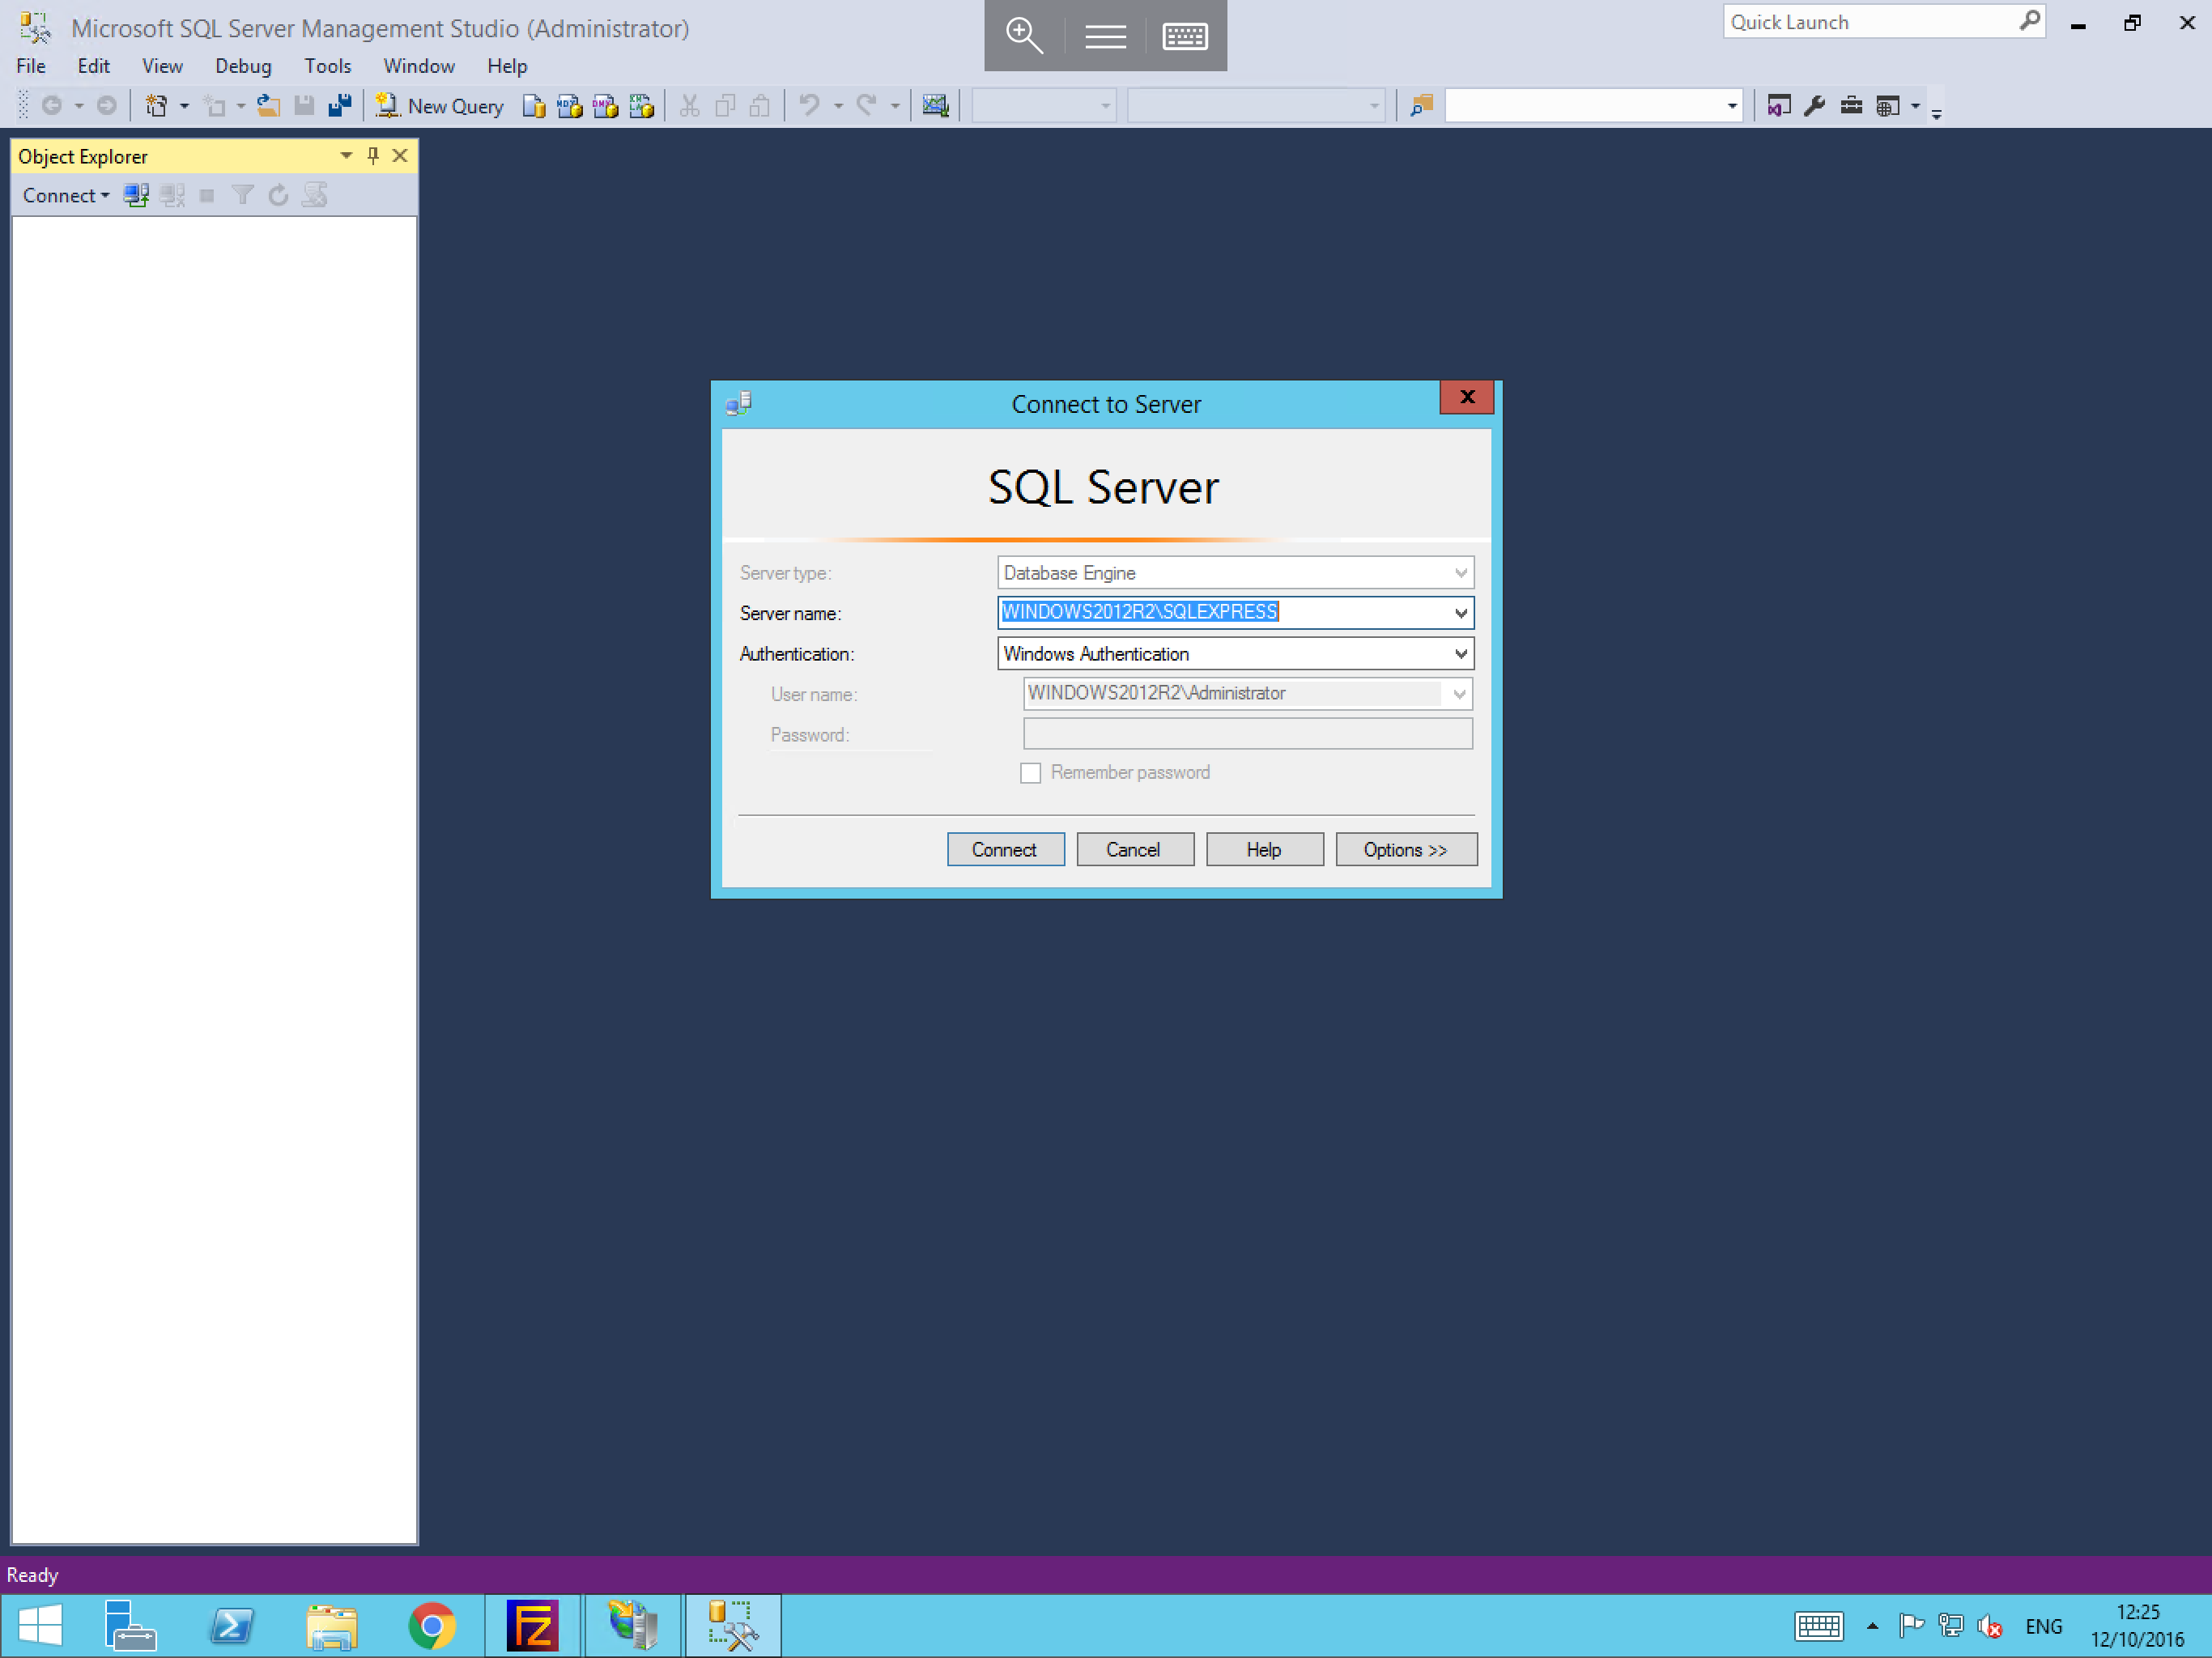Click the Disconnect icon in Object Explorer
Viewport: 2212px width, 1658px height.
click(172, 195)
